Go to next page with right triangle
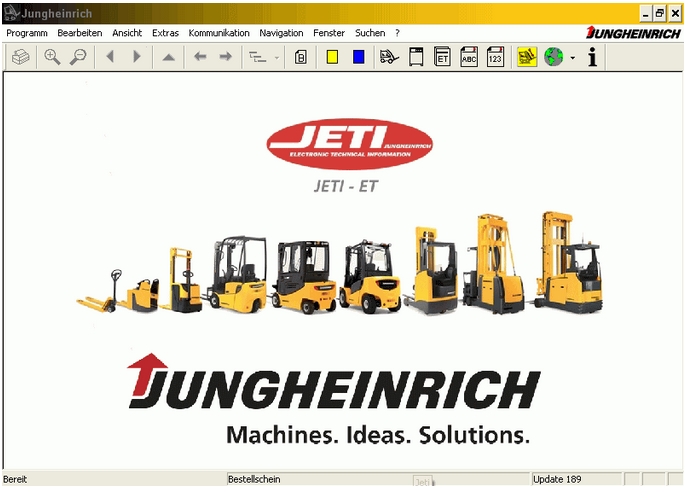This screenshot has height=492, width=685. point(137,56)
